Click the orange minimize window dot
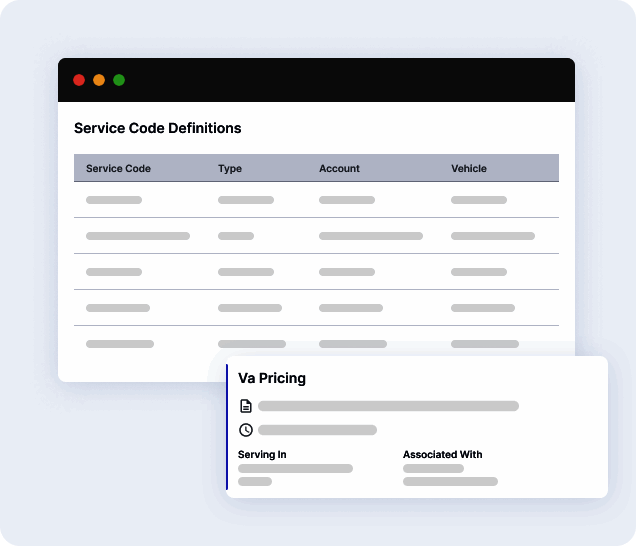Viewport: 636px width, 546px height. tap(99, 80)
